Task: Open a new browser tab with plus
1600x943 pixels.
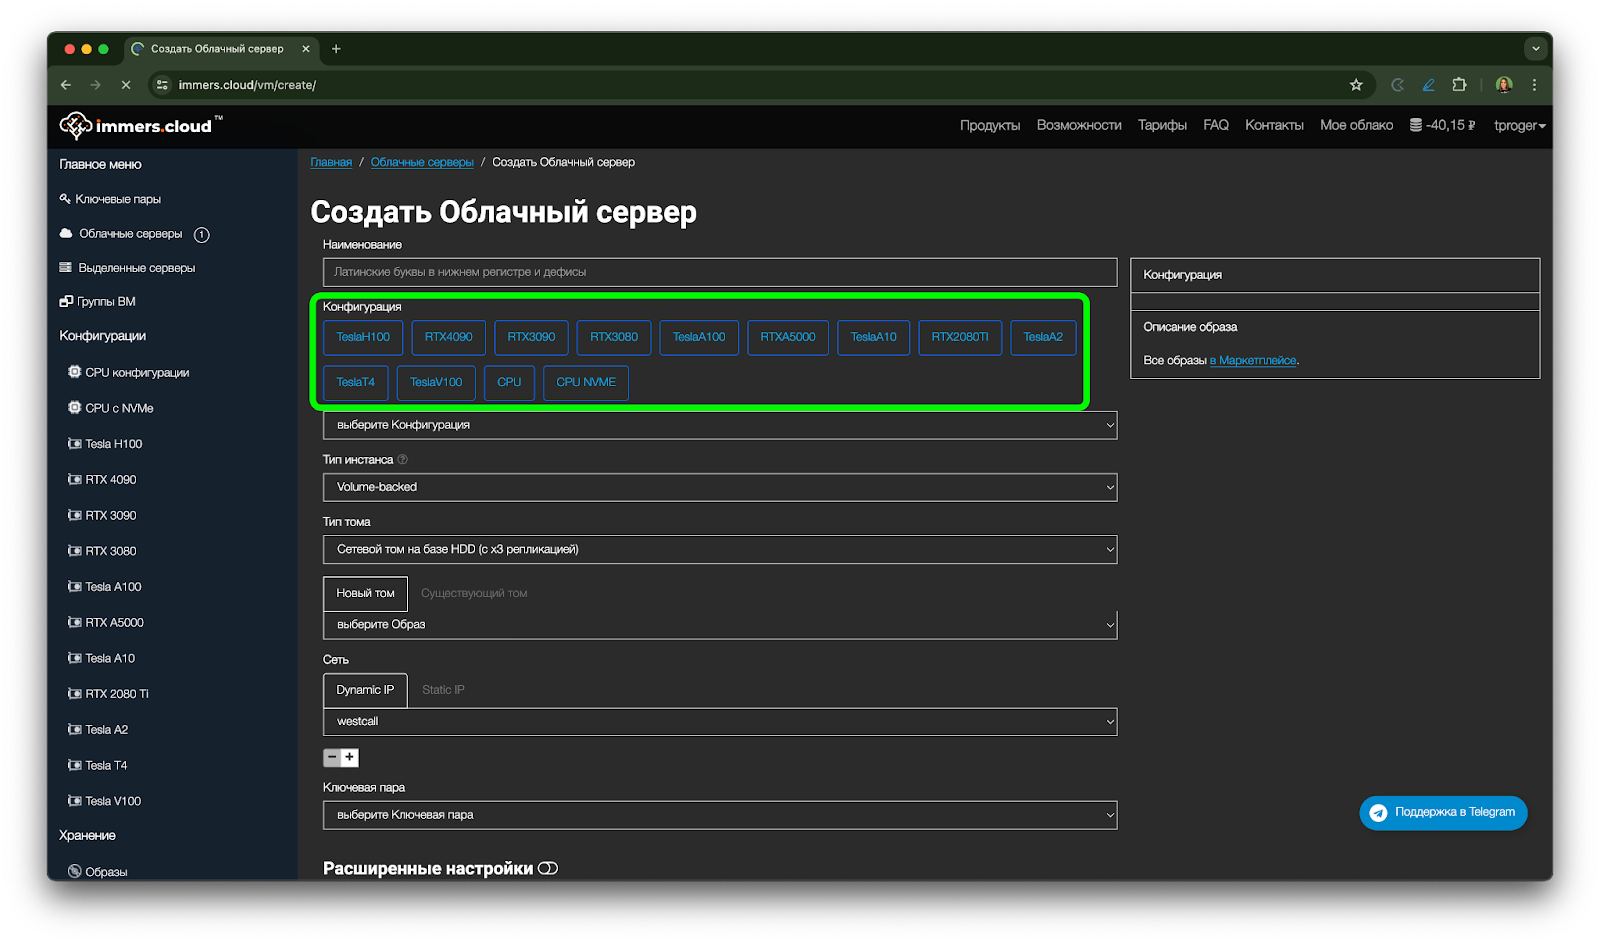Action: [336, 49]
